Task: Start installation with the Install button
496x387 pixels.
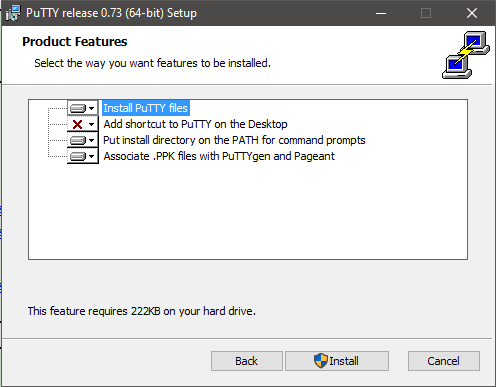Action: pyautogui.click(x=337, y=361)
